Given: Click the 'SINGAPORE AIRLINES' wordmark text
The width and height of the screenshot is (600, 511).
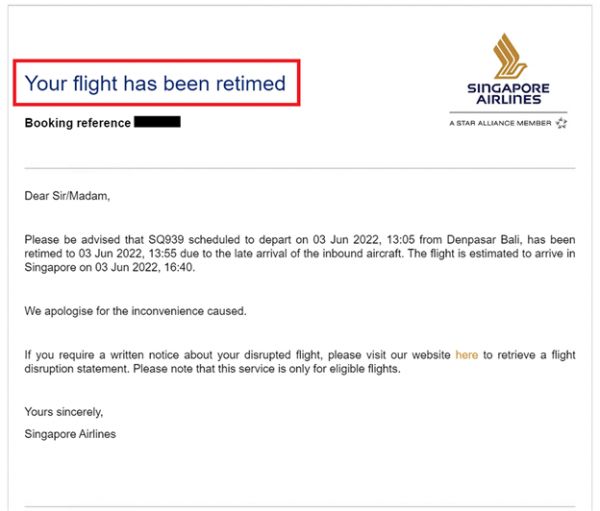Looking at the screenshot, I should click(508, 94).
